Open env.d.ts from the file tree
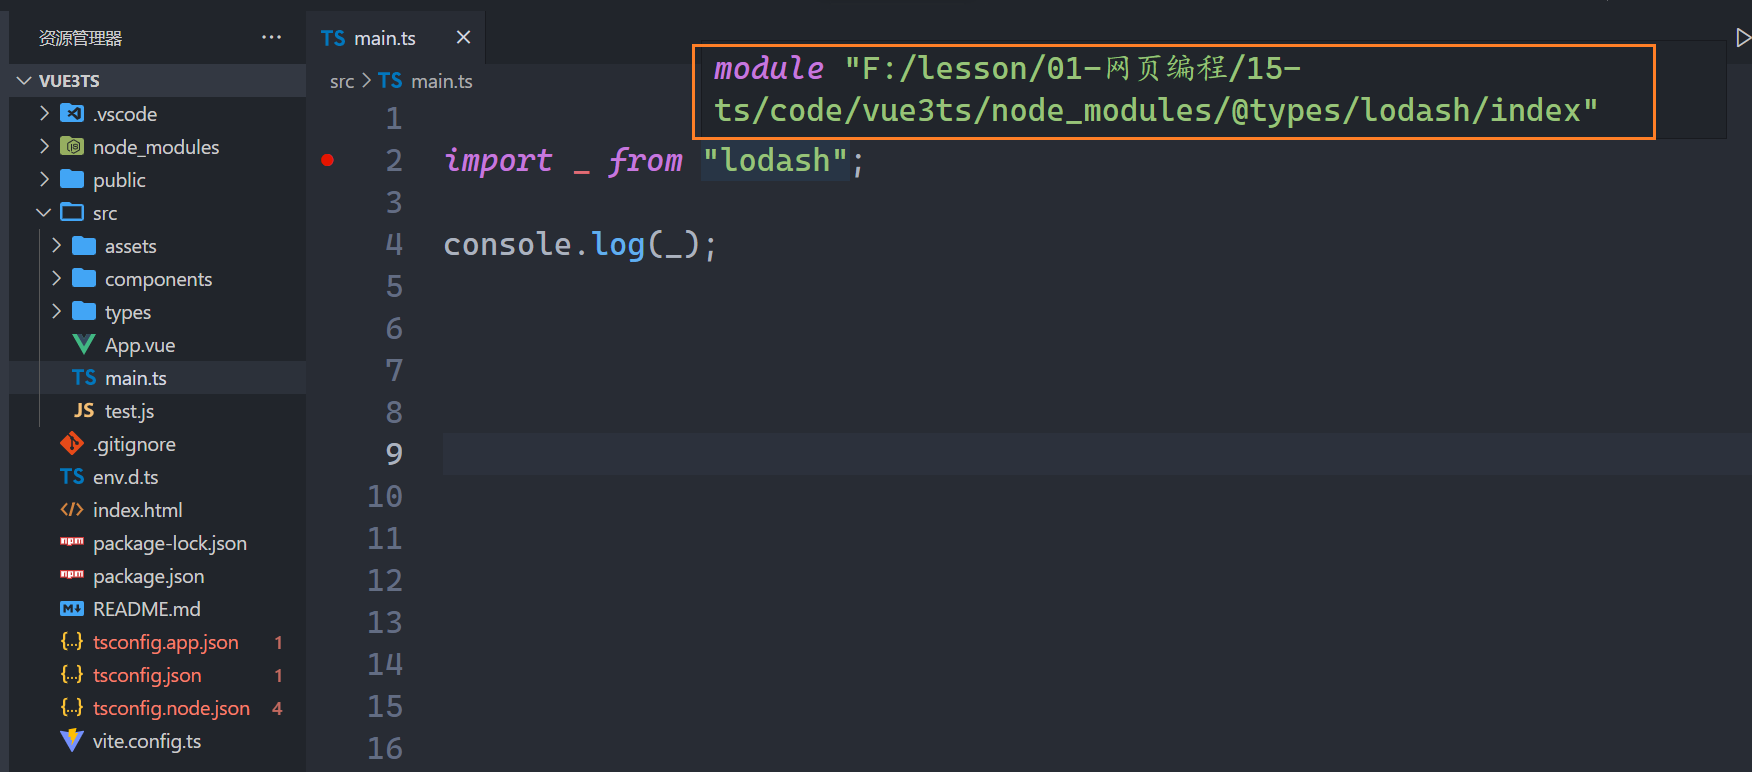 125,477
